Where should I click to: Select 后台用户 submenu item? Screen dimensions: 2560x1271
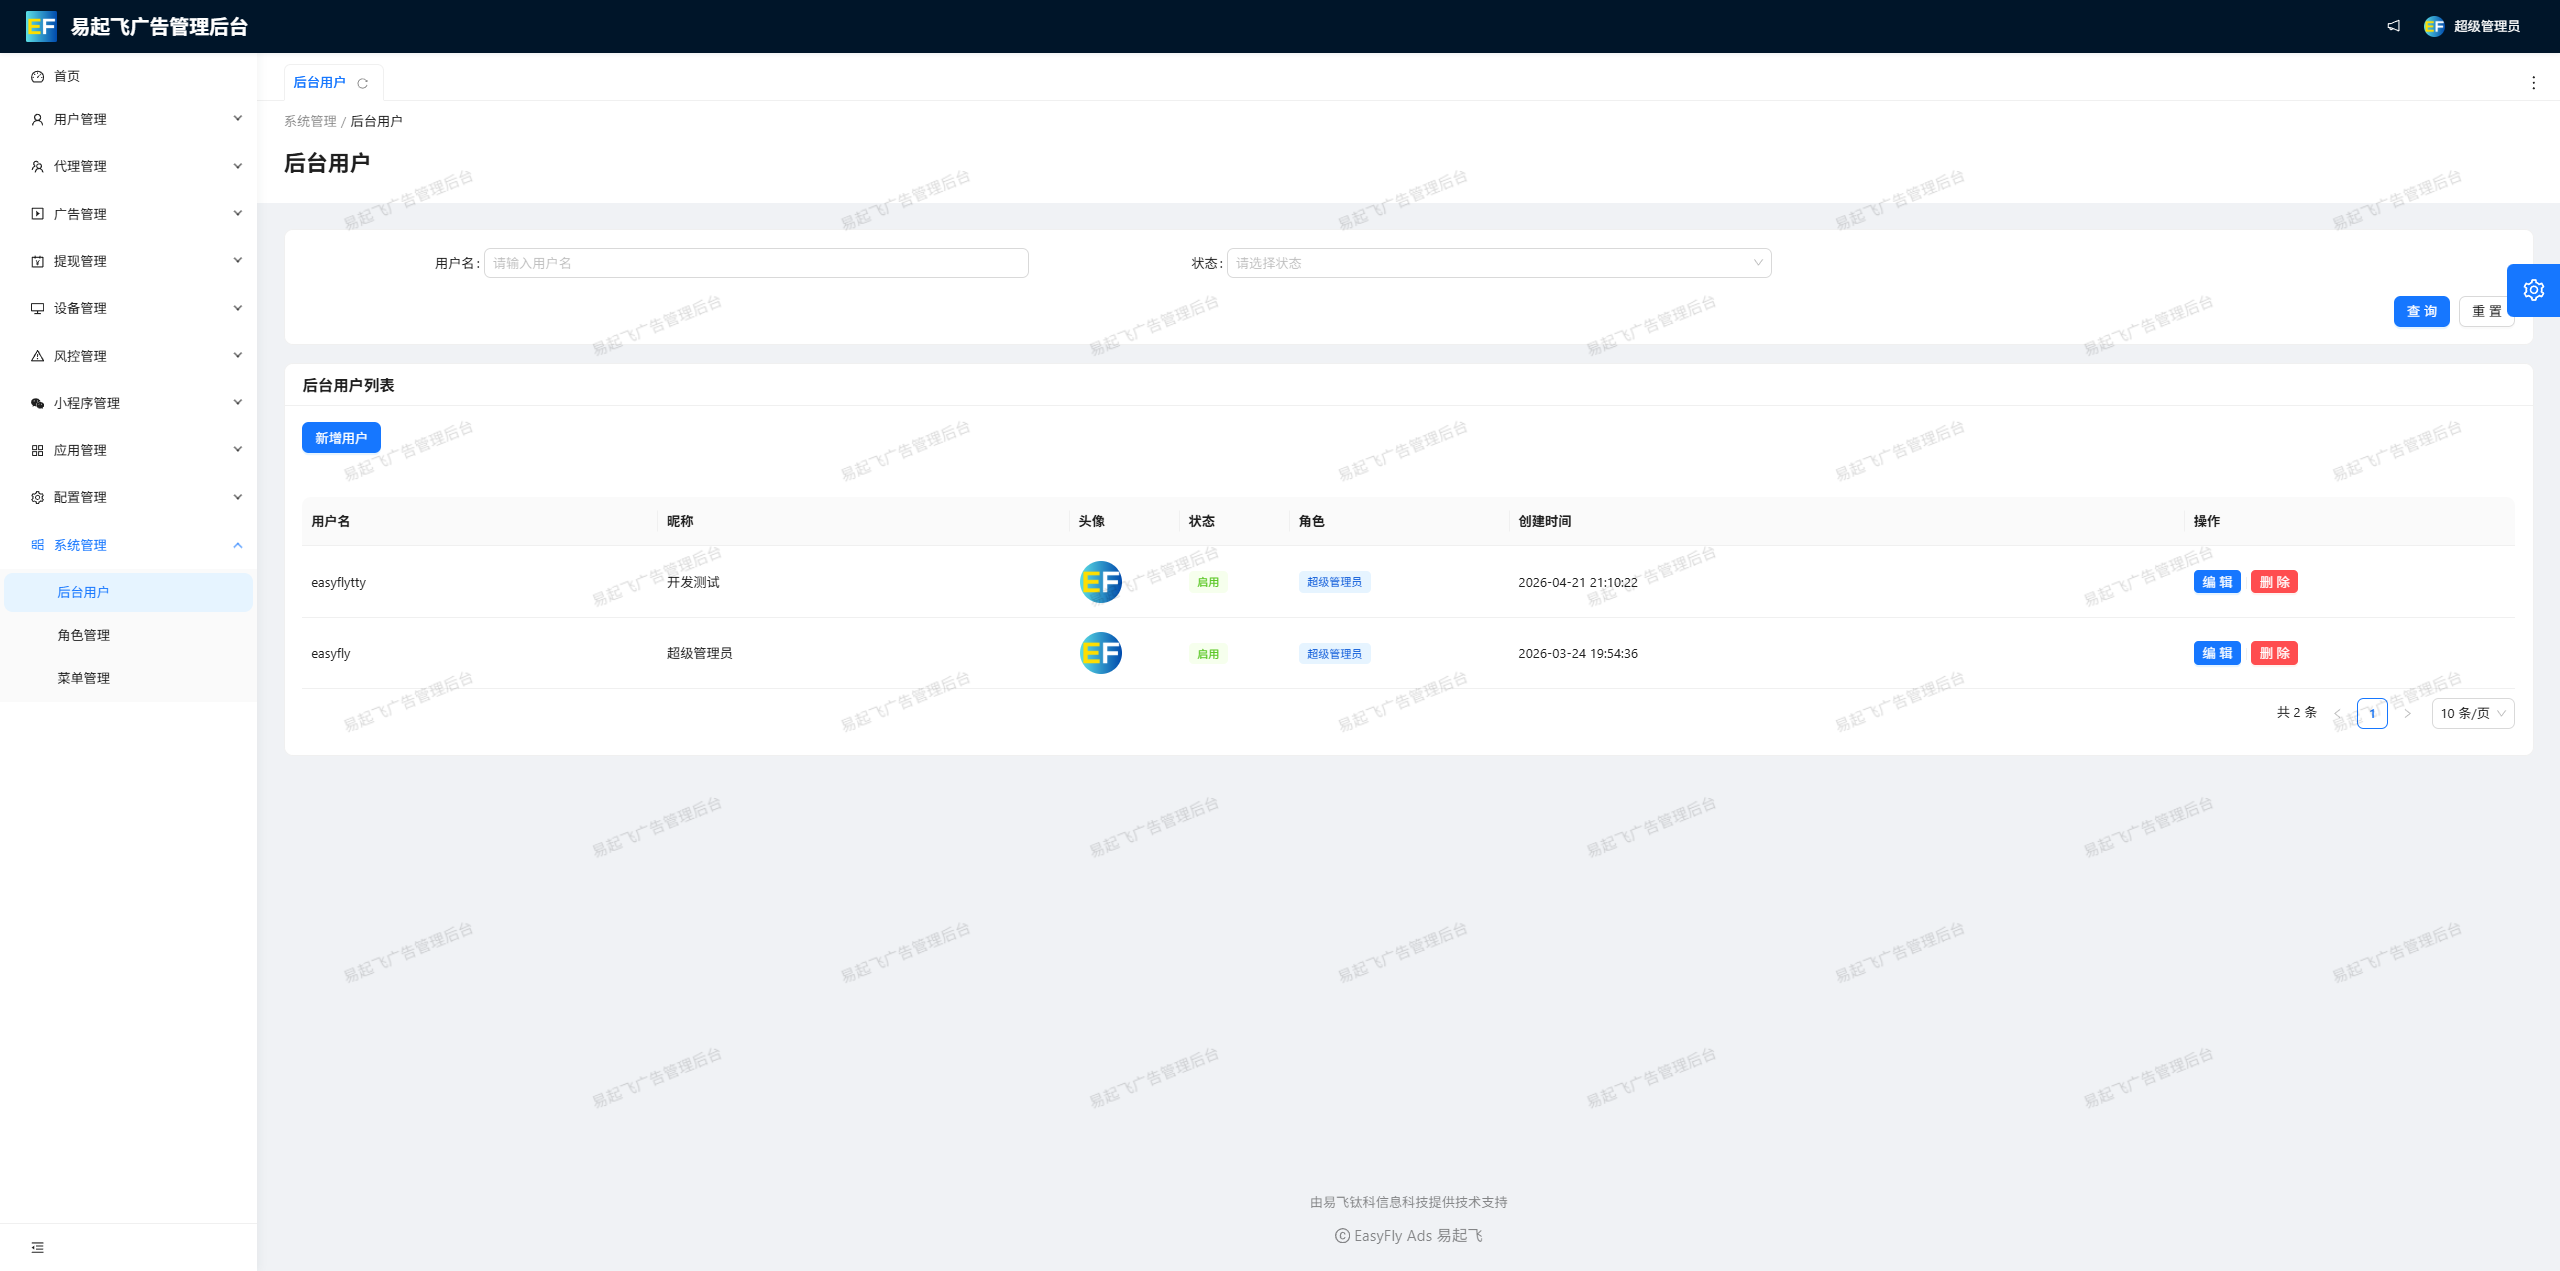[x=128, y=592]
